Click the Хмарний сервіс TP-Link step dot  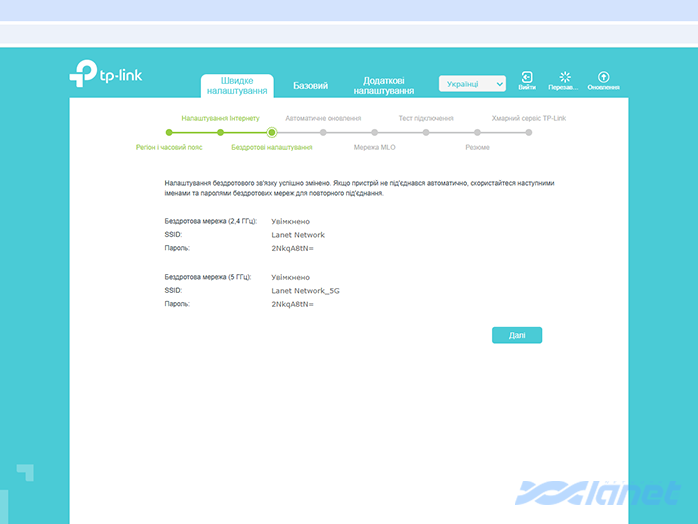(529, 132)
